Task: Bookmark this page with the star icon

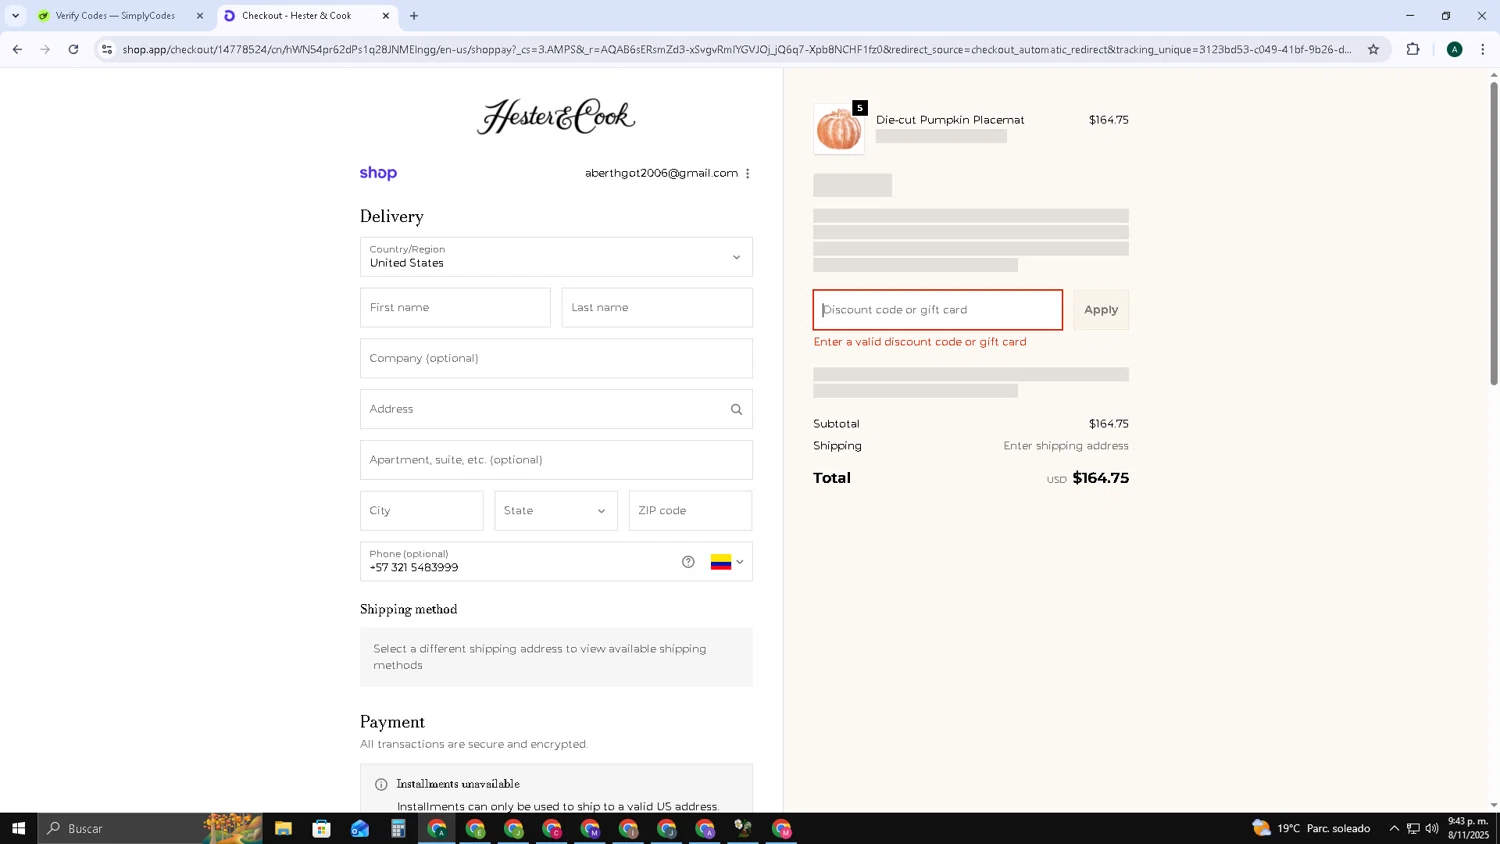Action: [1373, 49]
